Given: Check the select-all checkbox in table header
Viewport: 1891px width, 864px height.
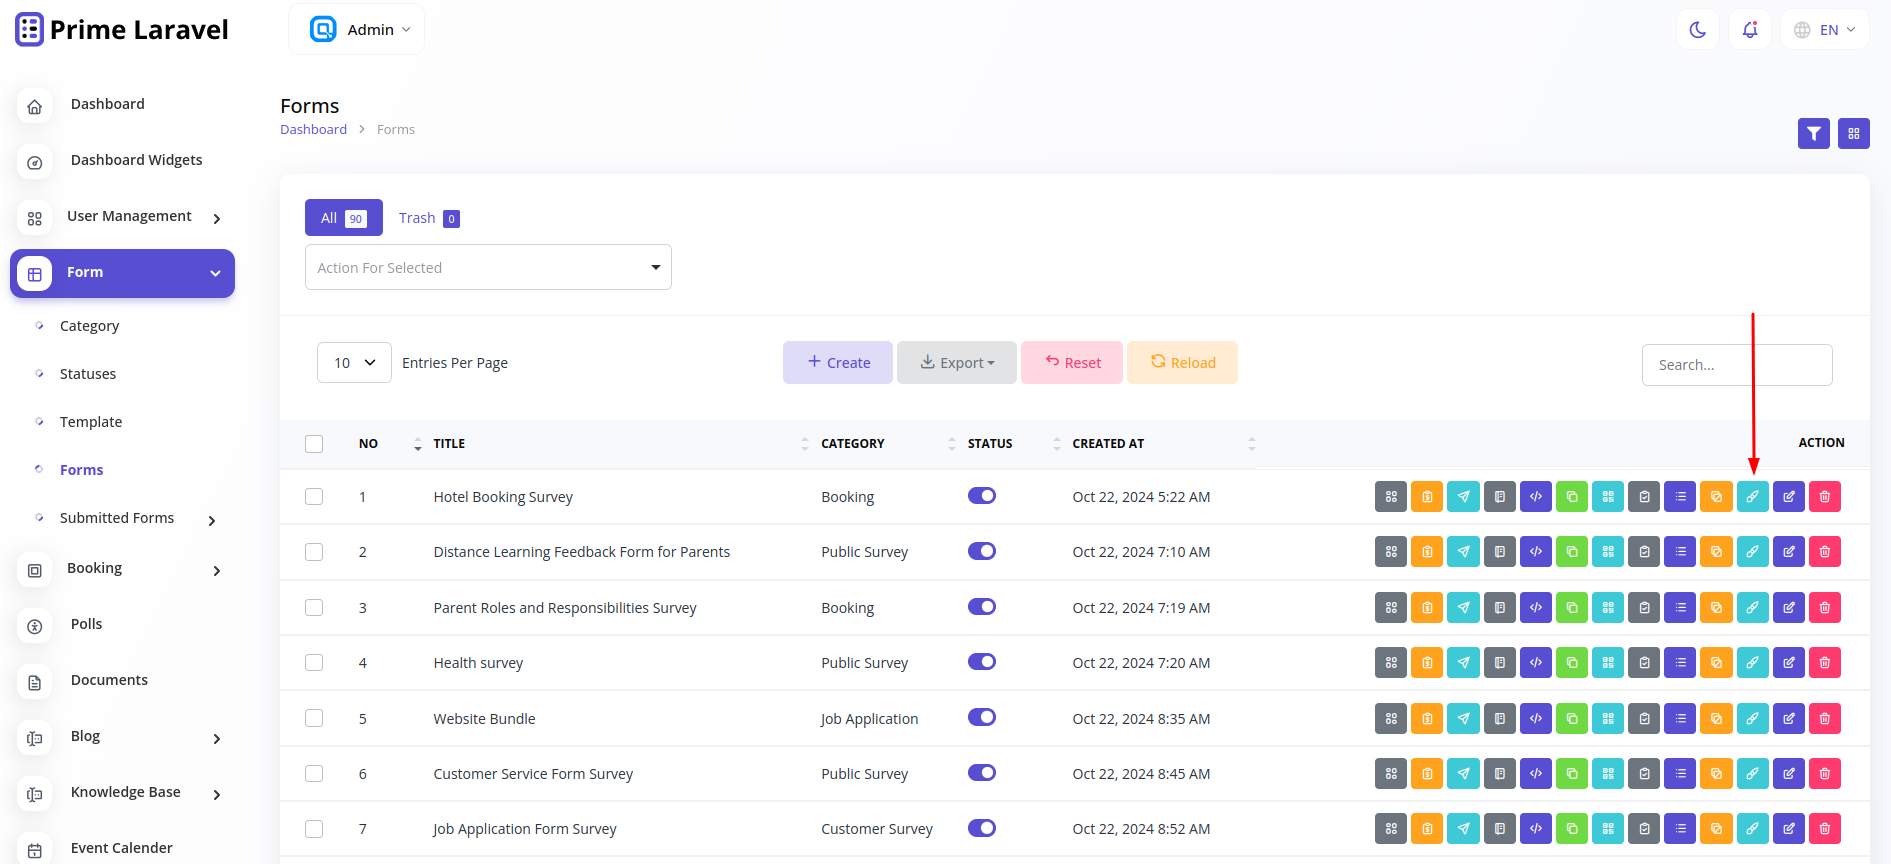Looking at the screenshot, I should (x=314, y=444).
